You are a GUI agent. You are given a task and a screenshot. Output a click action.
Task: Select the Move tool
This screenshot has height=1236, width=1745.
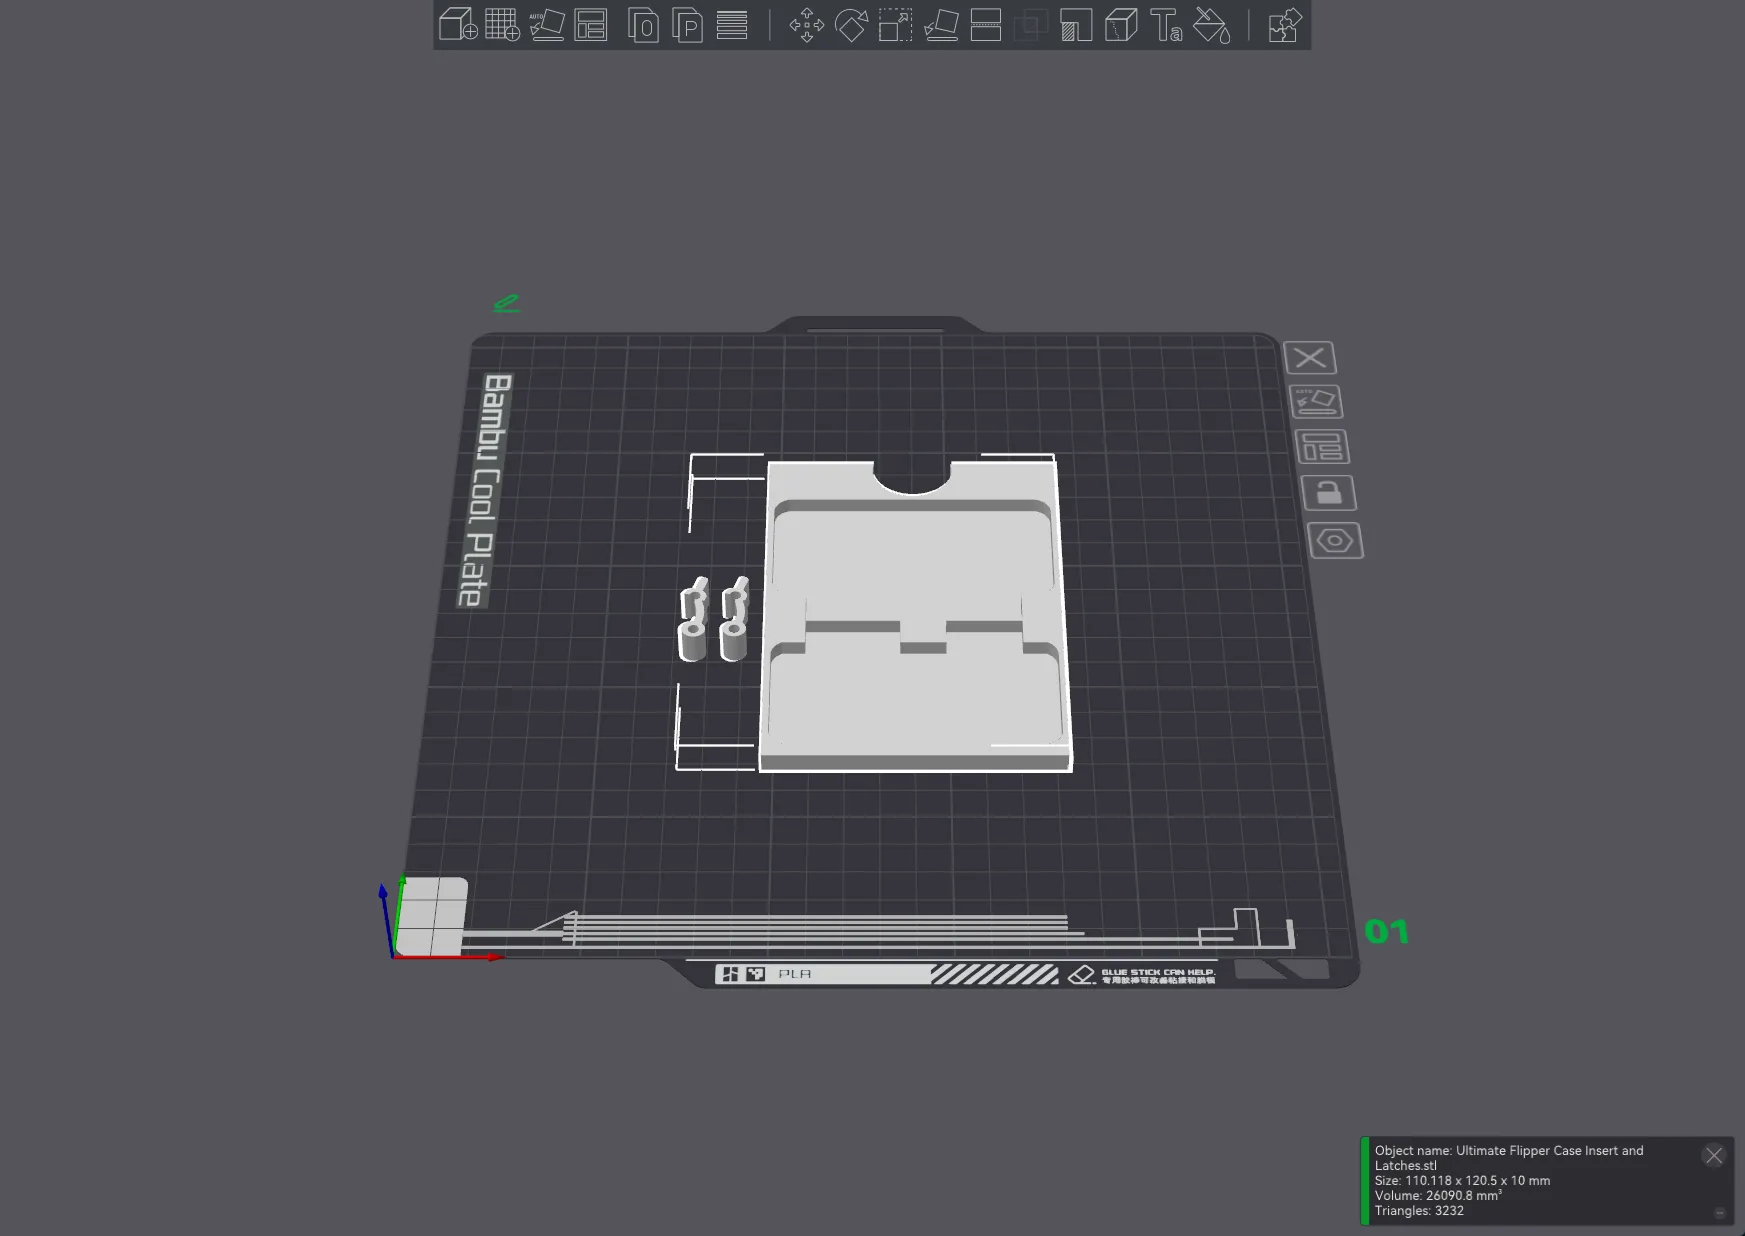click(806, 25)
